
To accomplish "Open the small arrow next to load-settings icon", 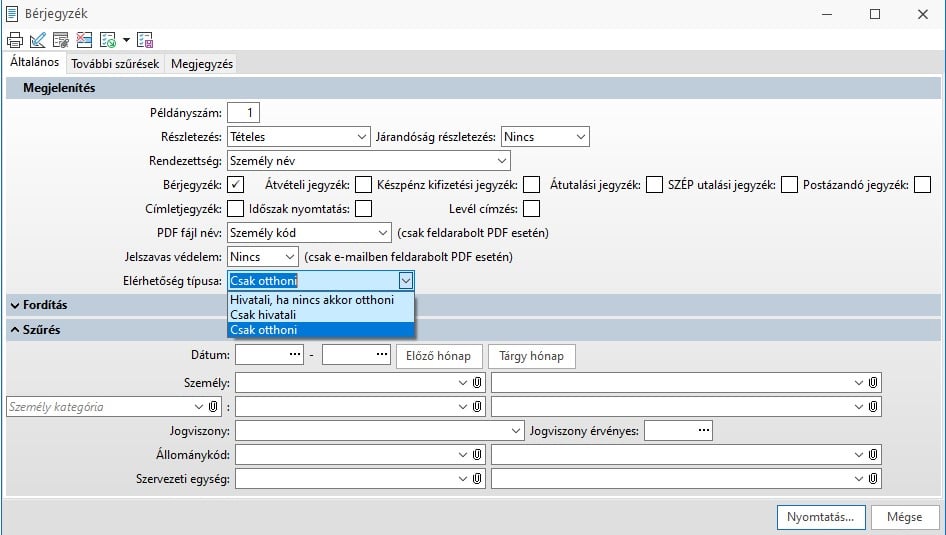I will pyautogui.click(x=126, y=41).
